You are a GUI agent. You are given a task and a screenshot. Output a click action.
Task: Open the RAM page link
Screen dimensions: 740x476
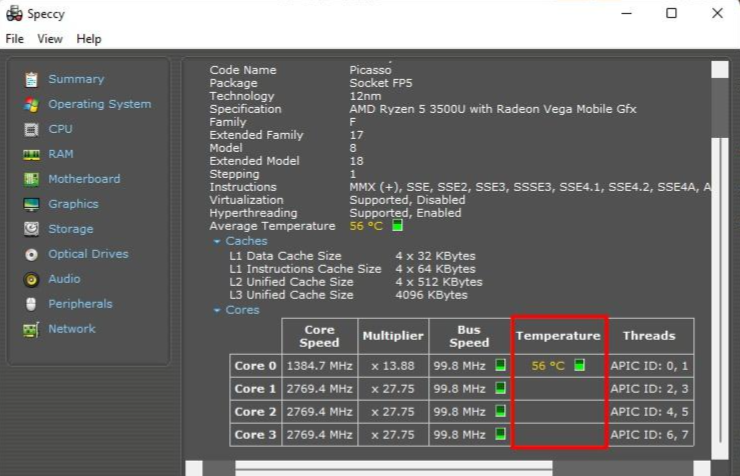(x=61, y=154)
